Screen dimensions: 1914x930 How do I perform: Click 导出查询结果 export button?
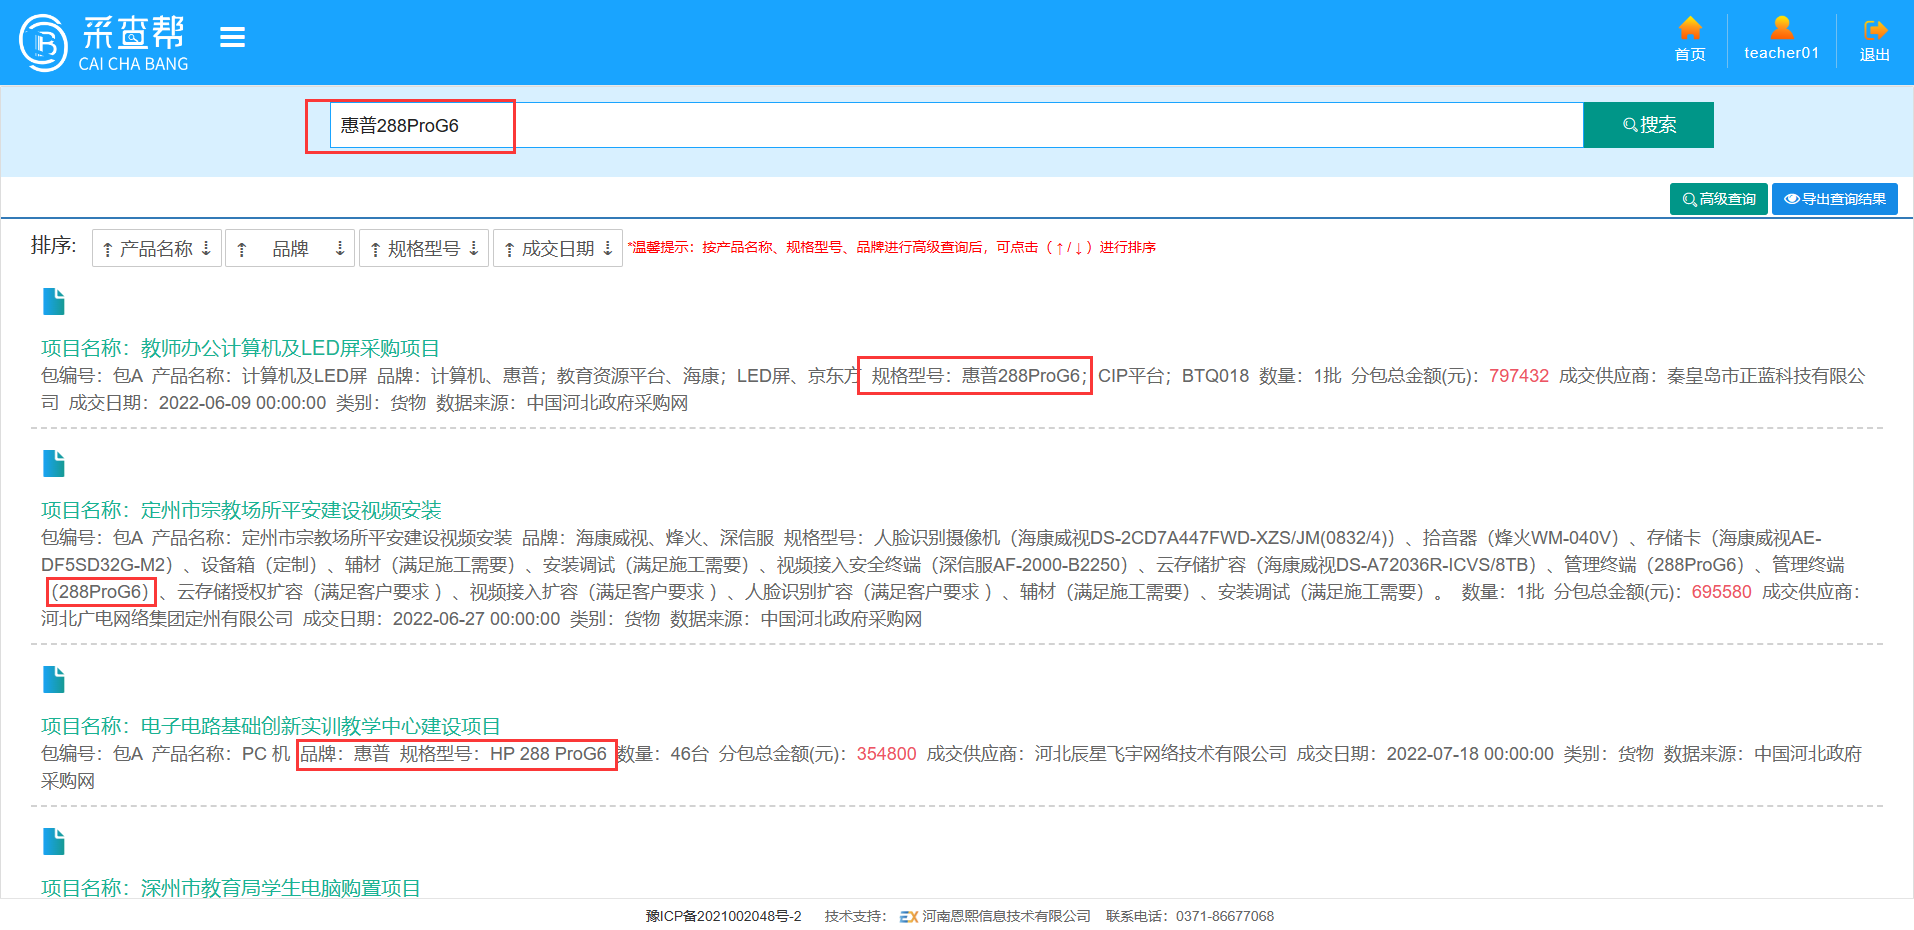point(1835,199)
